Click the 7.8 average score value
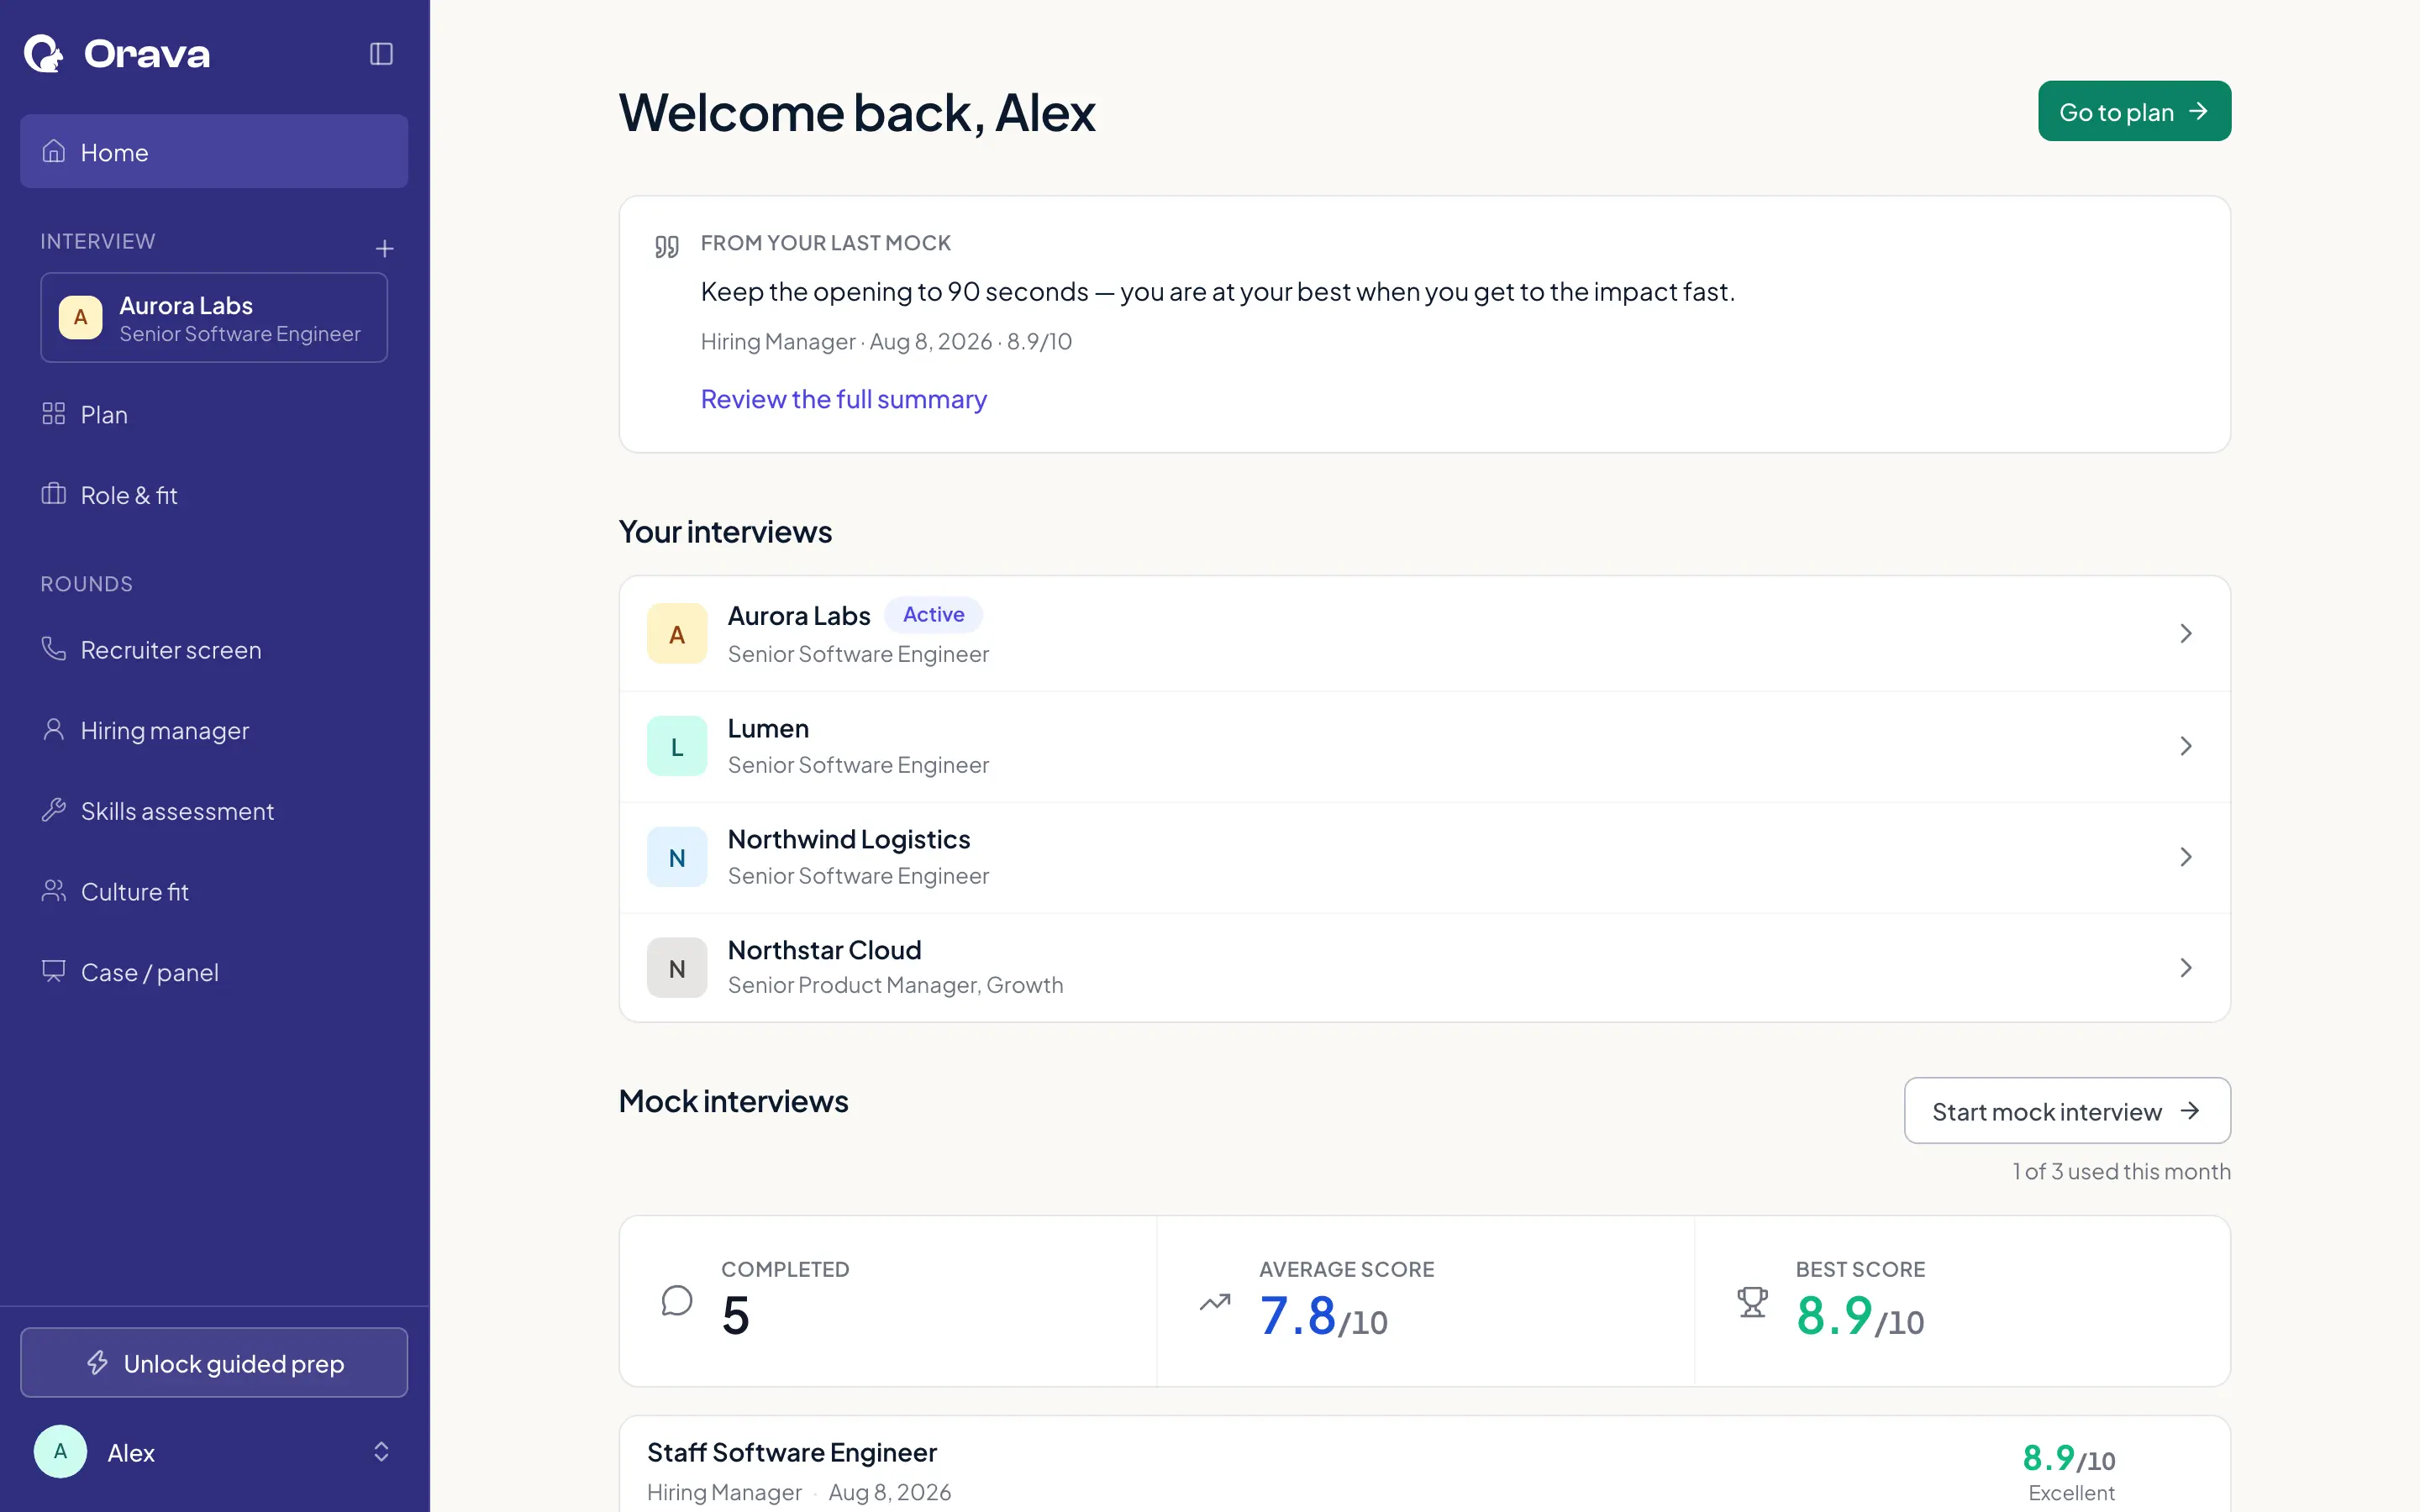 [1297, 1315]
